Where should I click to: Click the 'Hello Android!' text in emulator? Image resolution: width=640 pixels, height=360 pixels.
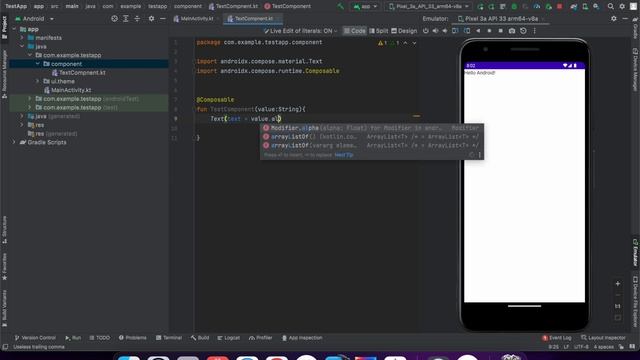pyautogui.click(x=480, y=73)
